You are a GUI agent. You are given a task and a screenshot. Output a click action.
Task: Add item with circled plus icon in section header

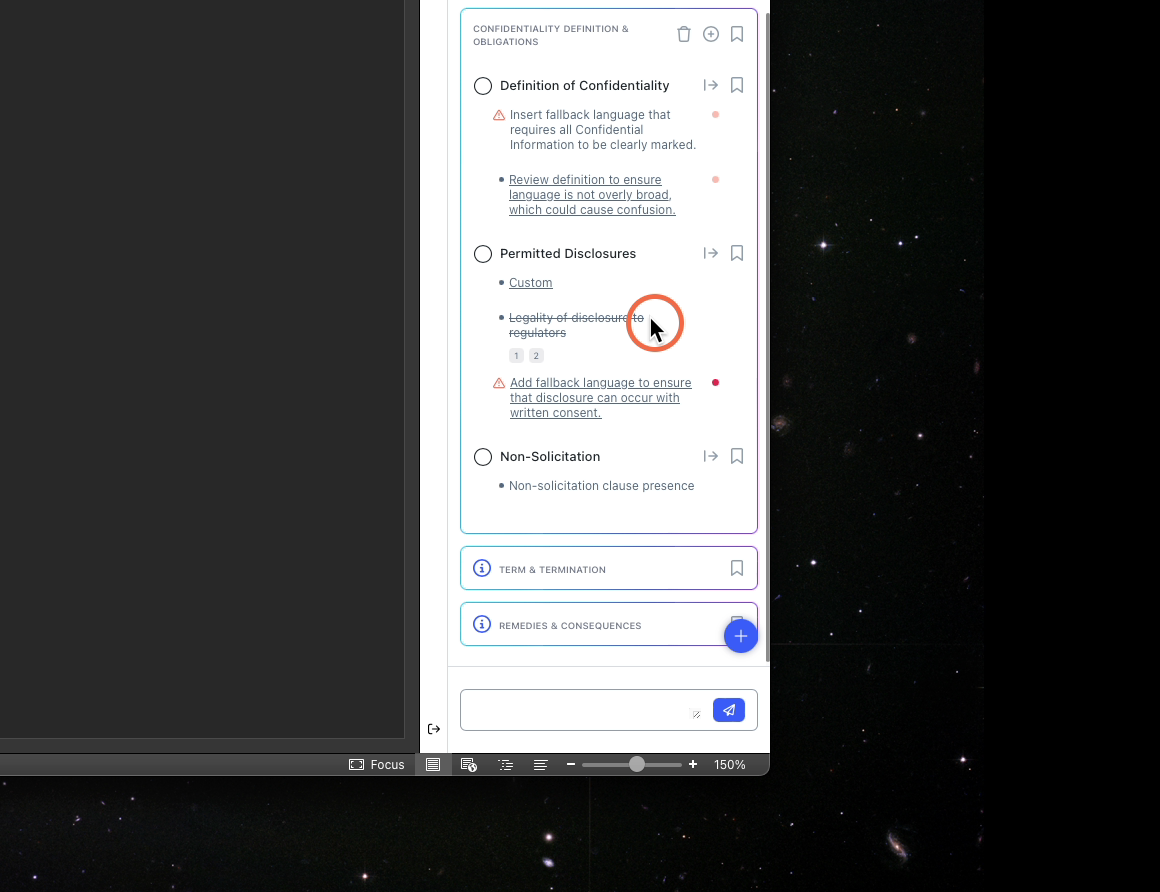(x=710, y=34)
